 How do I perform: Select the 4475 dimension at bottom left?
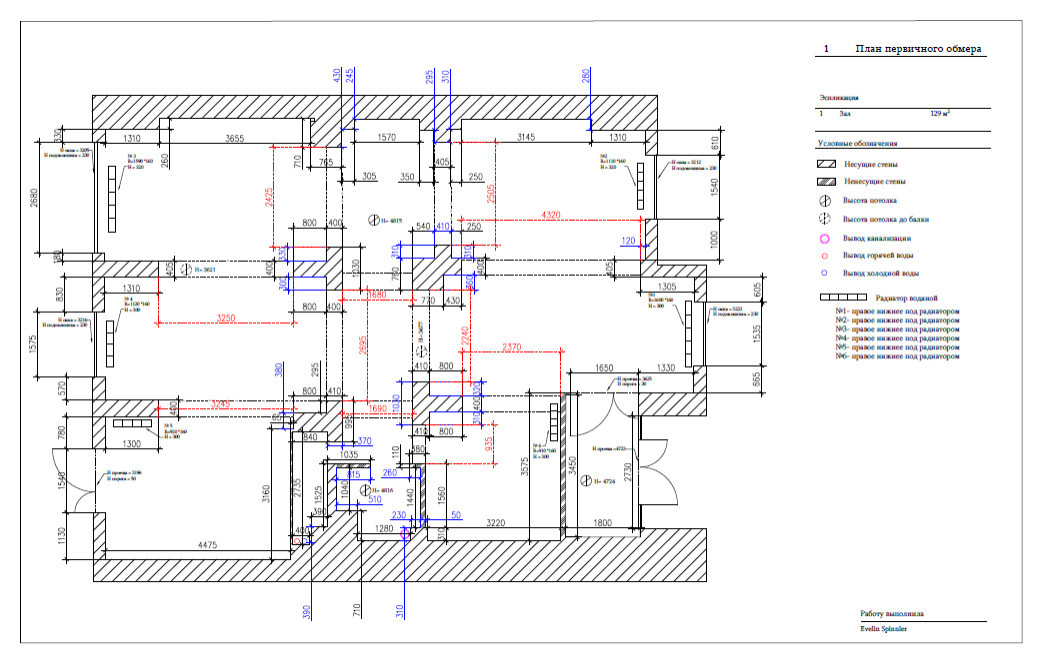click(207, 545)
